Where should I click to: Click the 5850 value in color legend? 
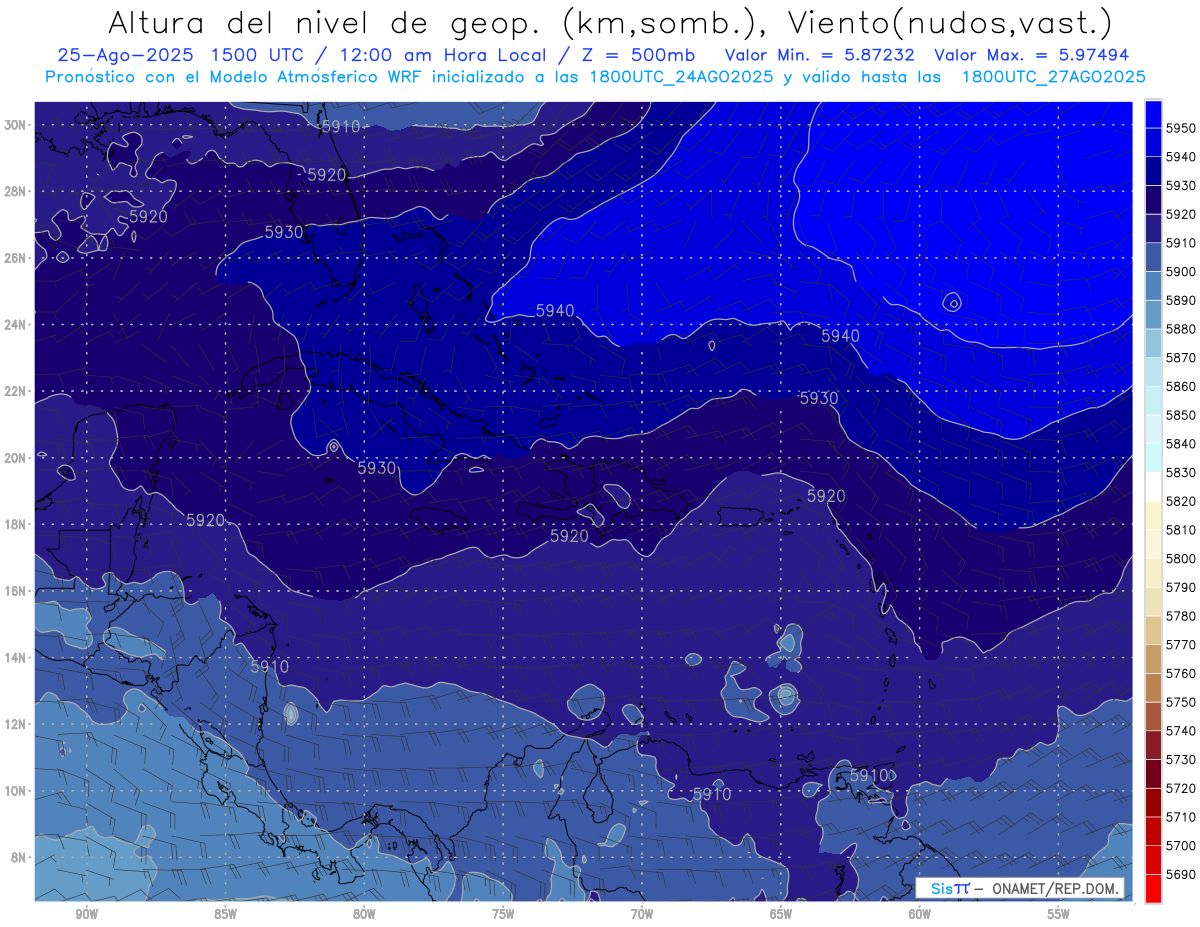pos(1182,415)
